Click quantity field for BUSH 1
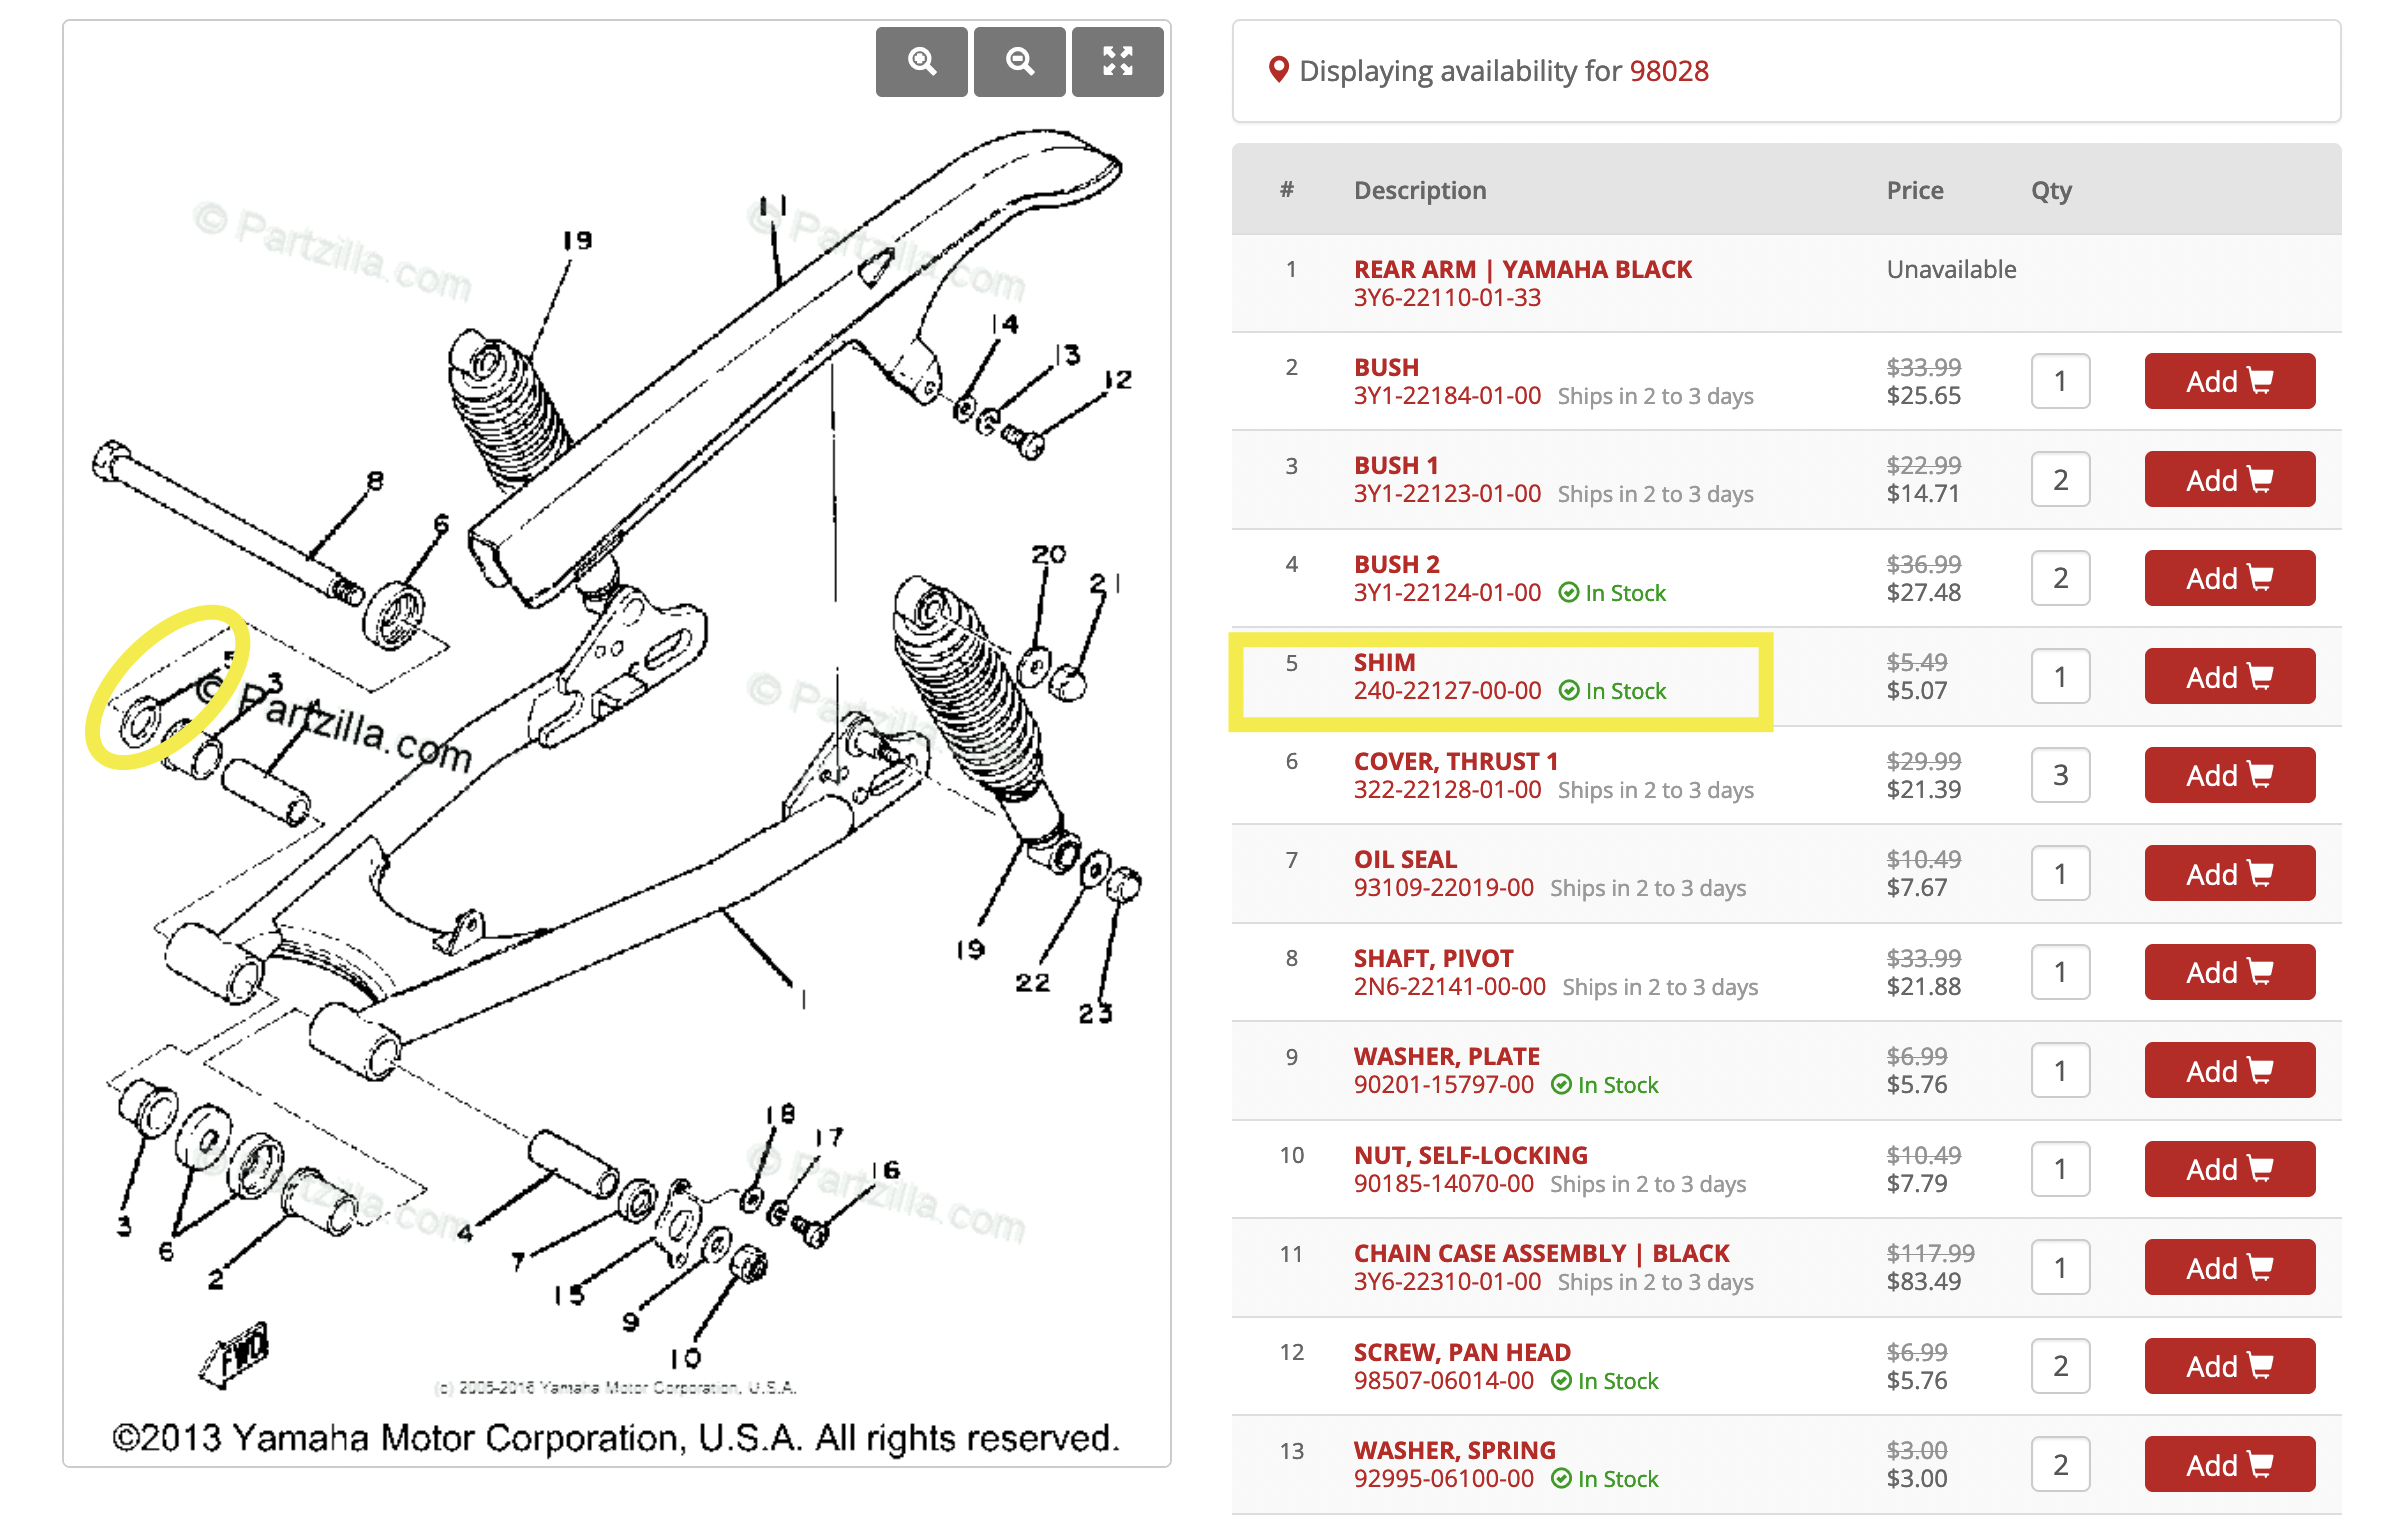Viewport: 2398px width, 1528px height. pyautogui.click(x=2060, y=480)
